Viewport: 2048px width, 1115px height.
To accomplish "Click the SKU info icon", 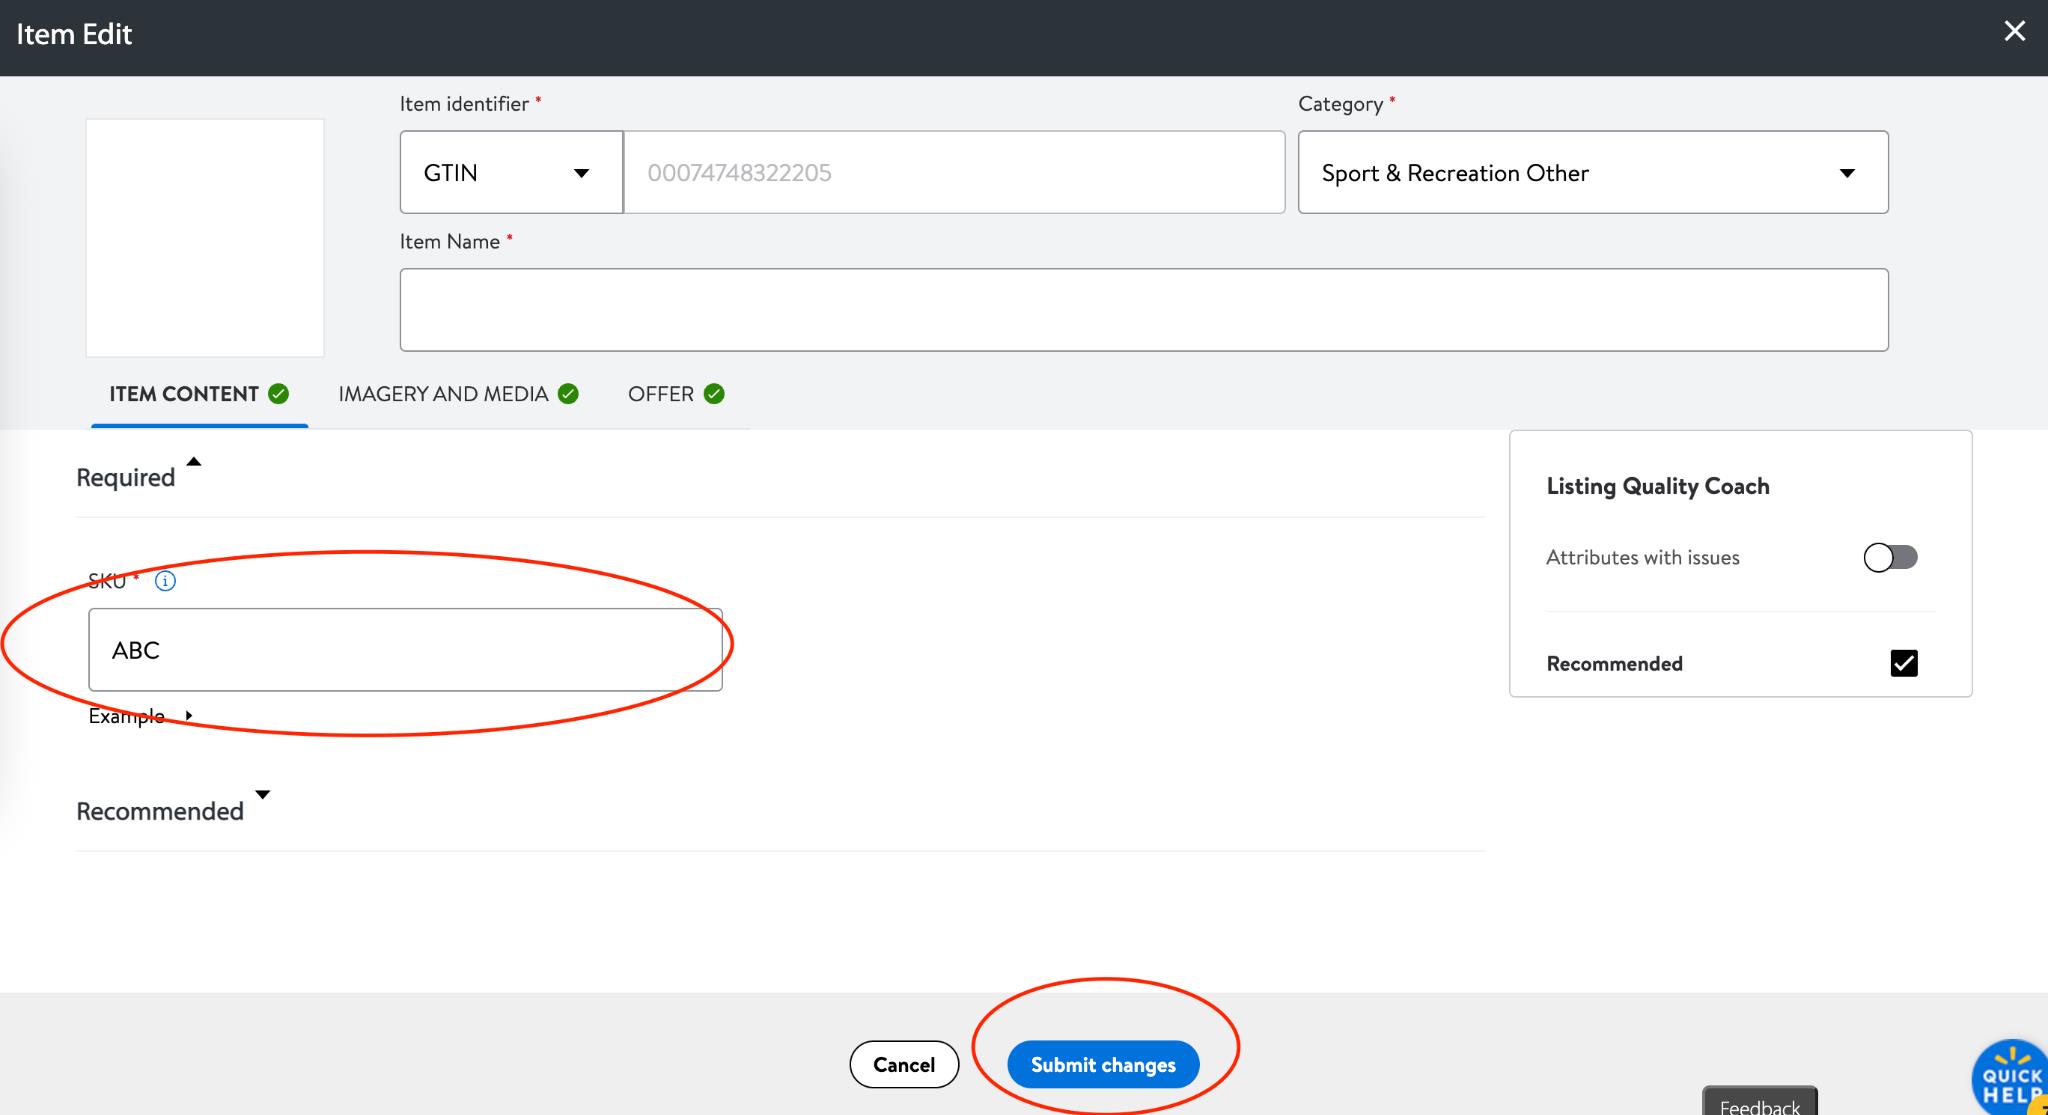I will (166, 581).
